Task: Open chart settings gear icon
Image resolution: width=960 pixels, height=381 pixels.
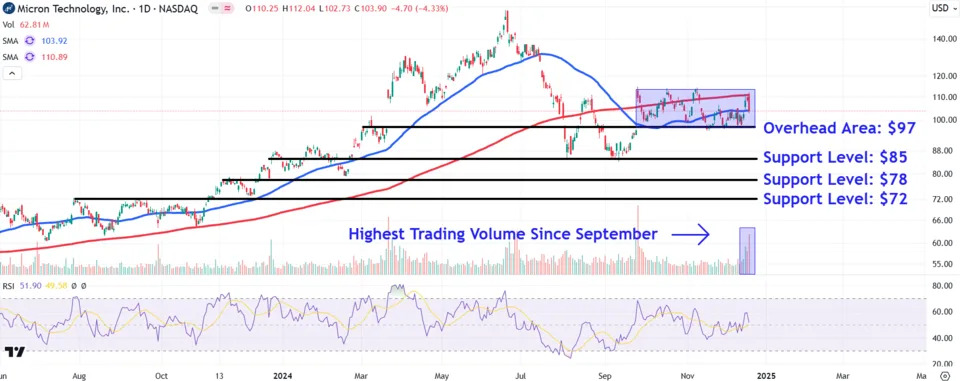Action: coord(944,375)
